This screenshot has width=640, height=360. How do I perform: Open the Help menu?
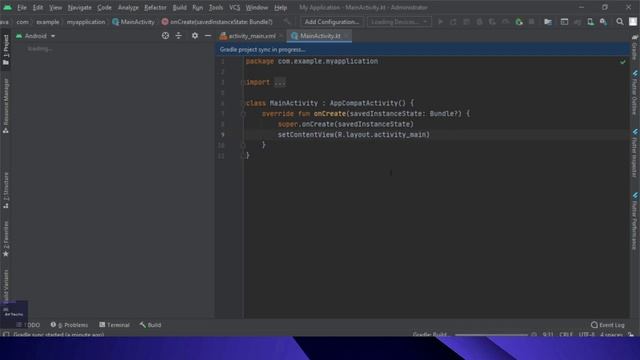[280, 7]
